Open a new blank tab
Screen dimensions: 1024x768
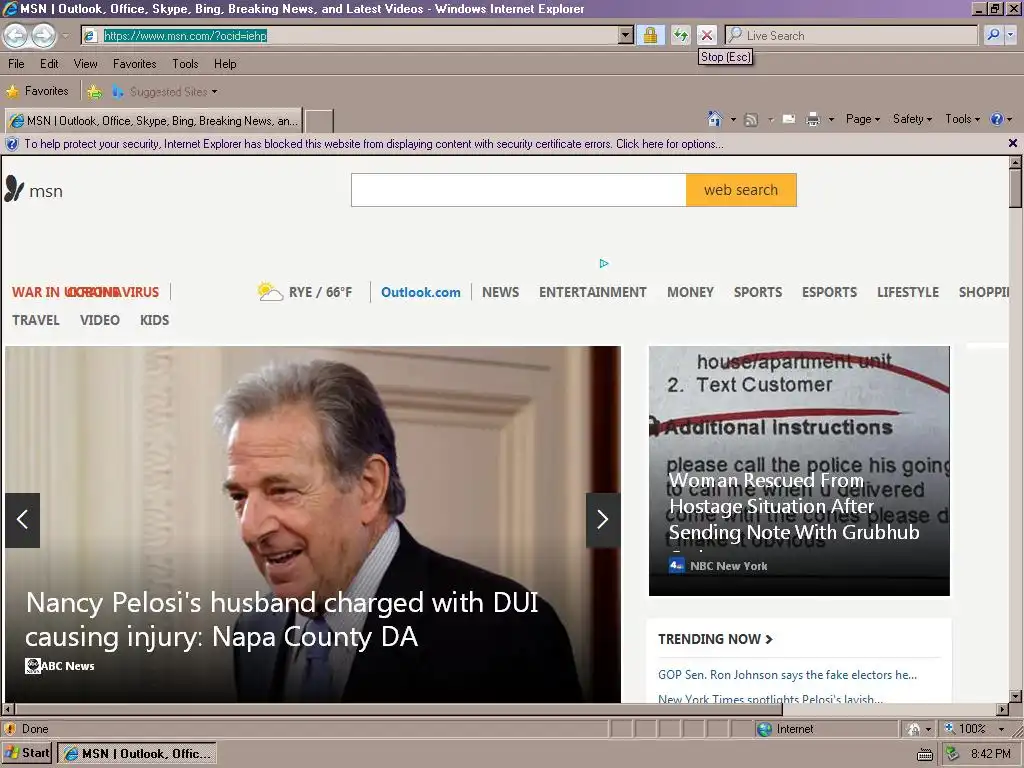tap(319, 121)
